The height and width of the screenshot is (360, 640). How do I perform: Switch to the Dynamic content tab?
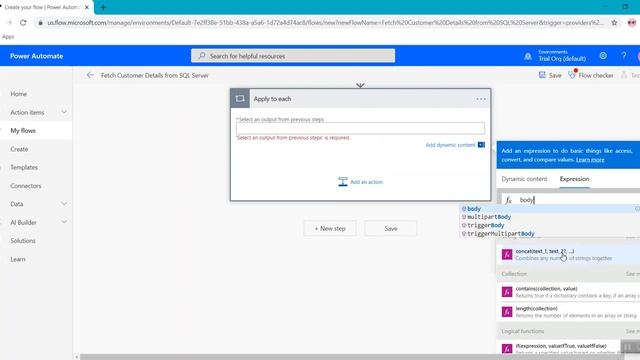pos(524,179)
